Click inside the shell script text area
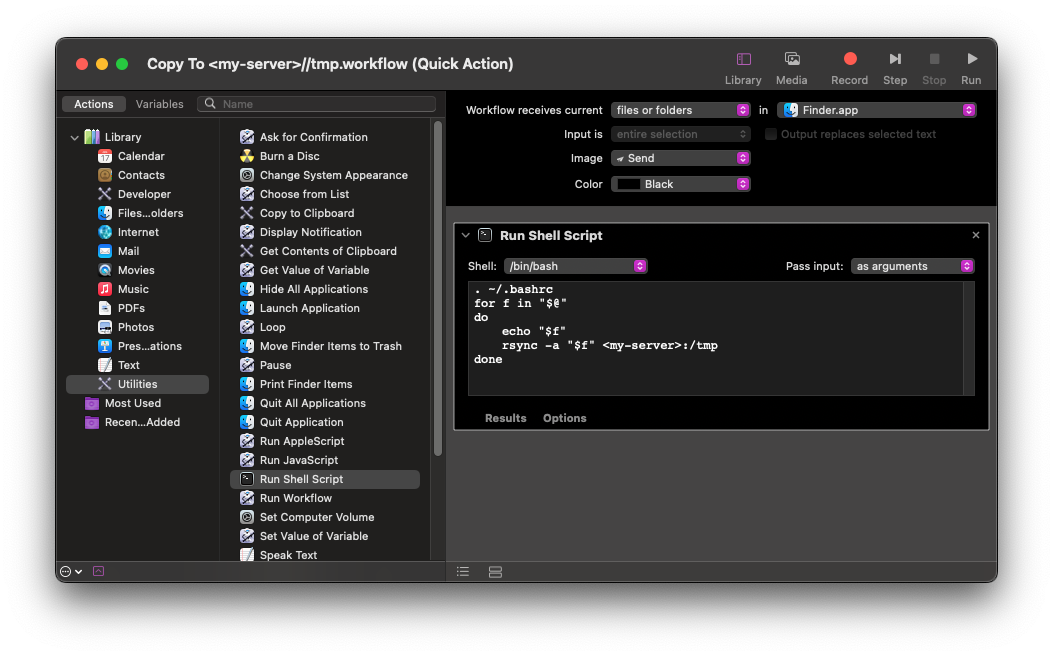1053x656 pixels. [716, 338]
